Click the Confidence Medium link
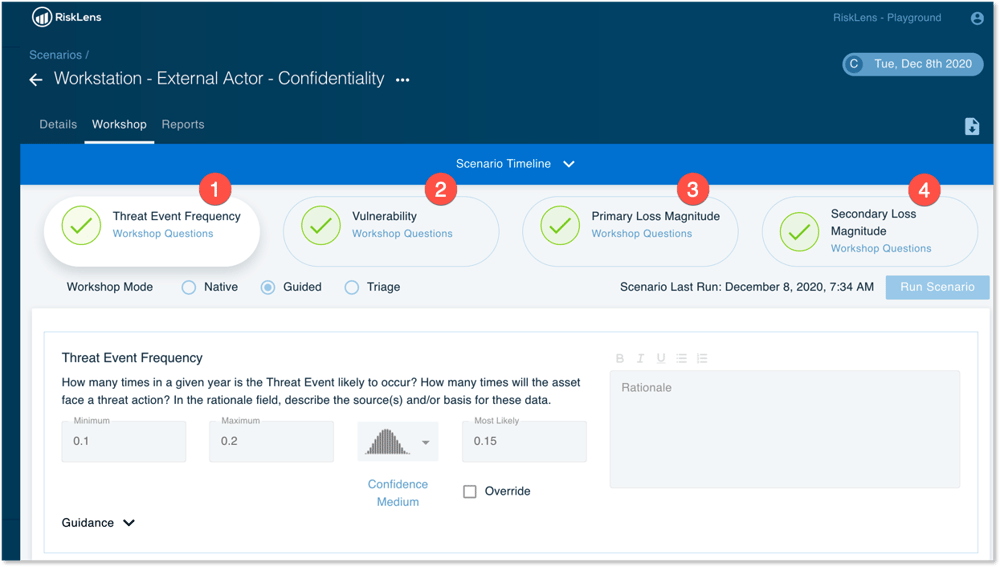 point(398,493)
